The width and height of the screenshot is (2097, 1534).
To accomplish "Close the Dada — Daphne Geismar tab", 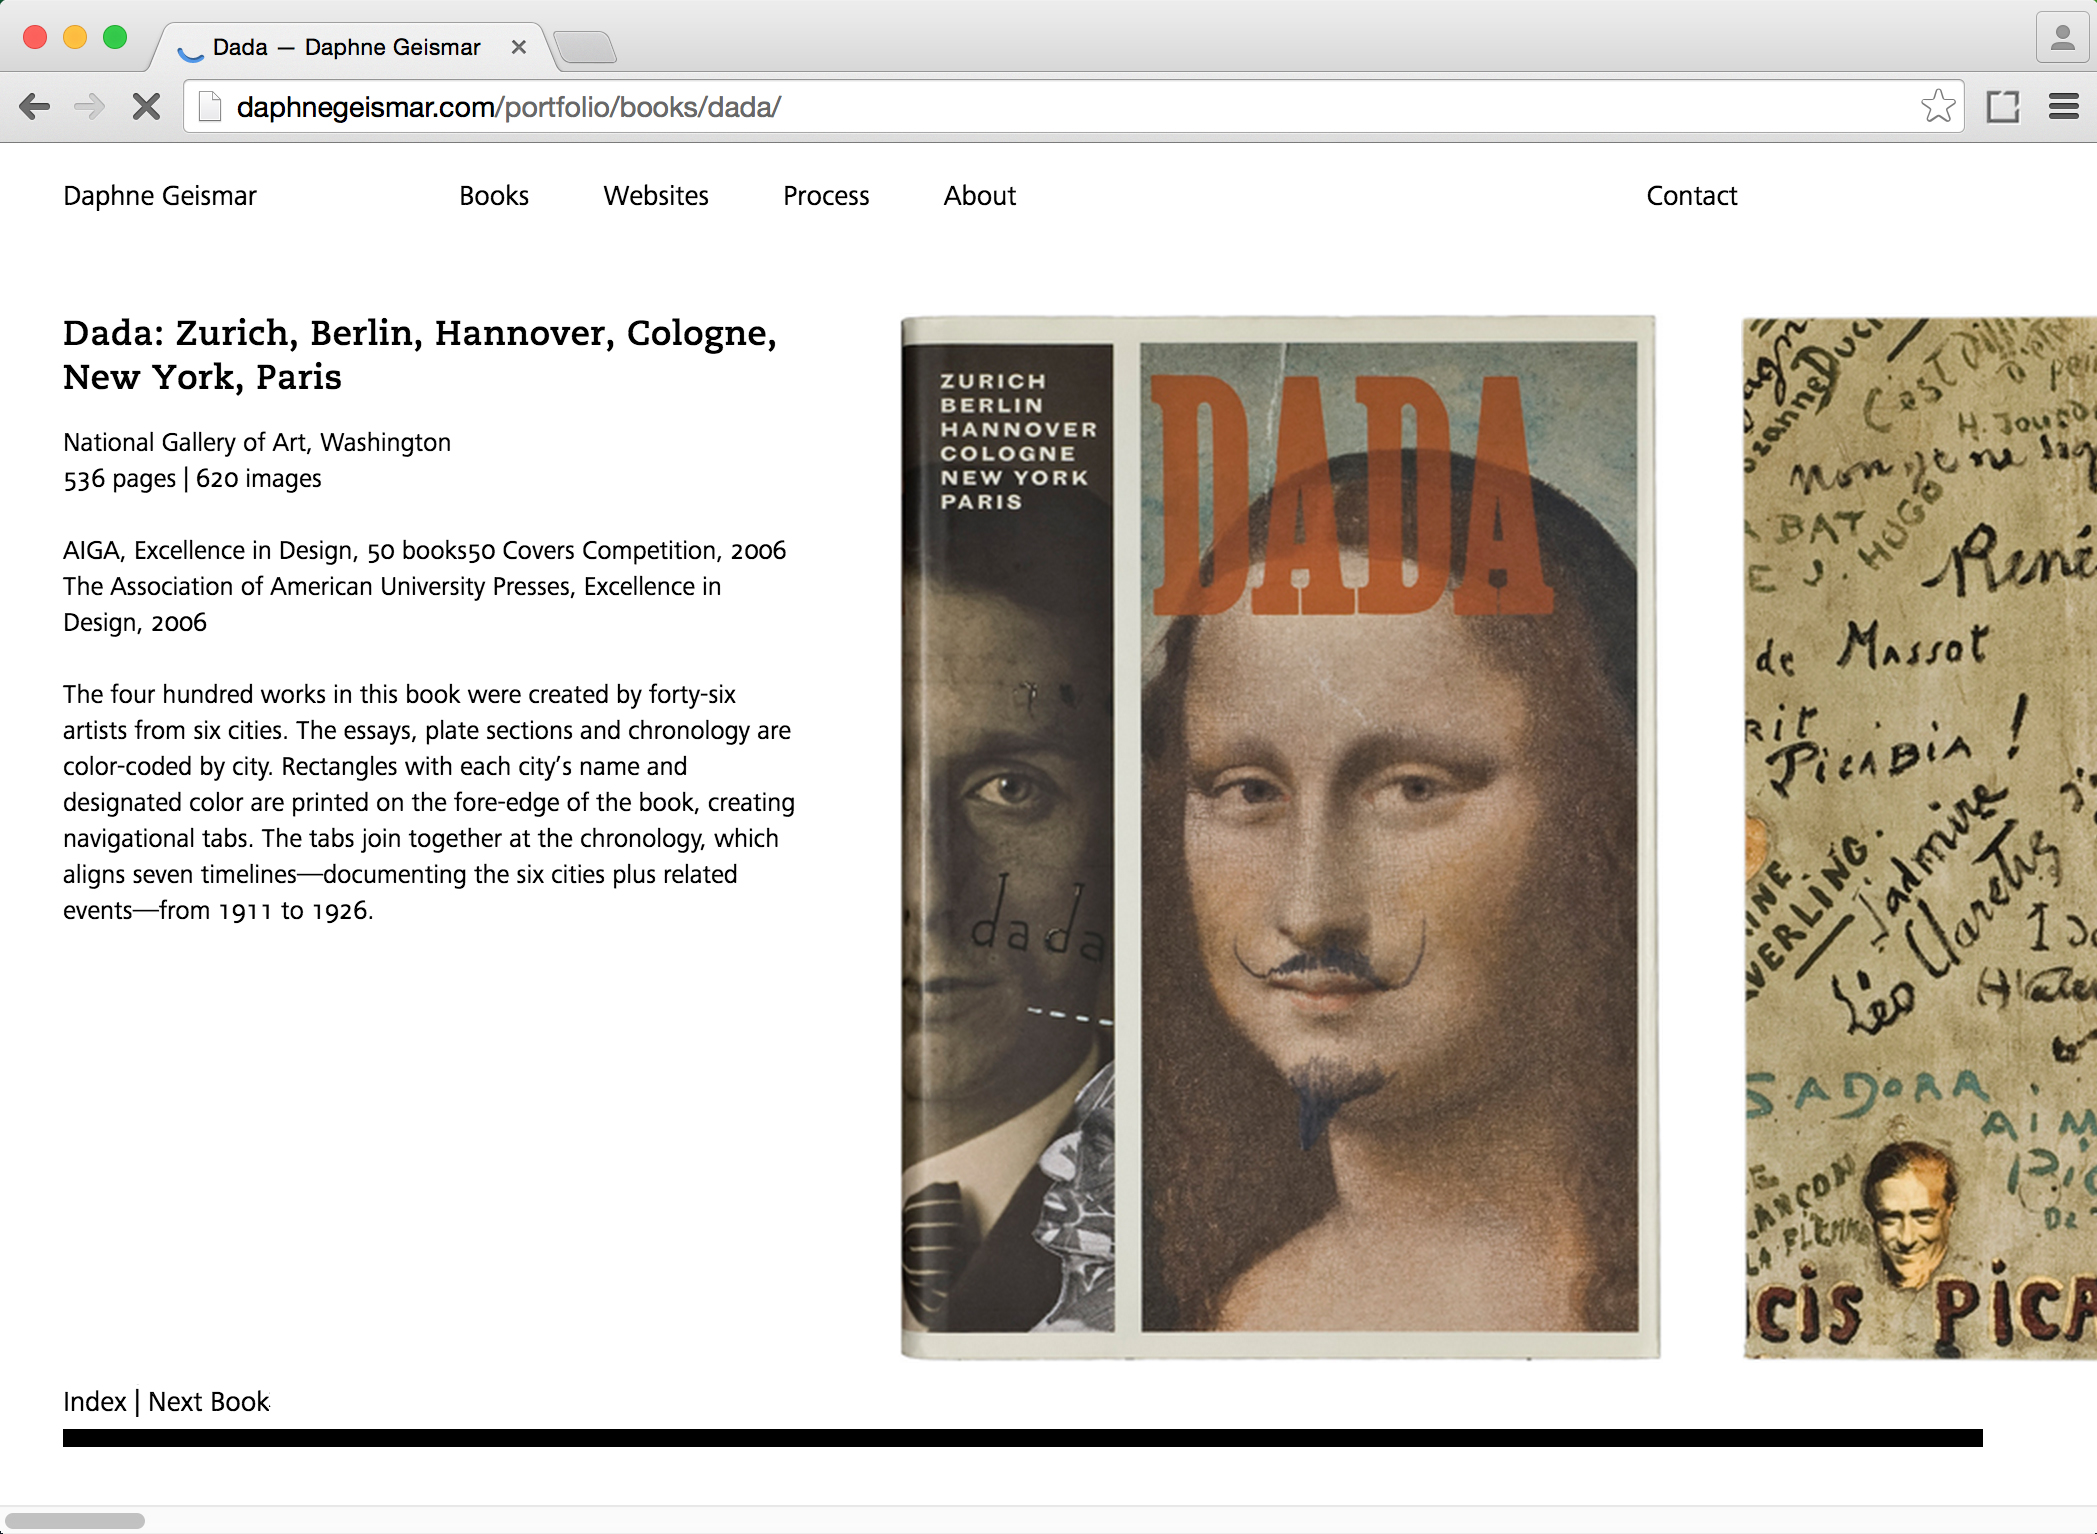I will click(x=518, y=47).
